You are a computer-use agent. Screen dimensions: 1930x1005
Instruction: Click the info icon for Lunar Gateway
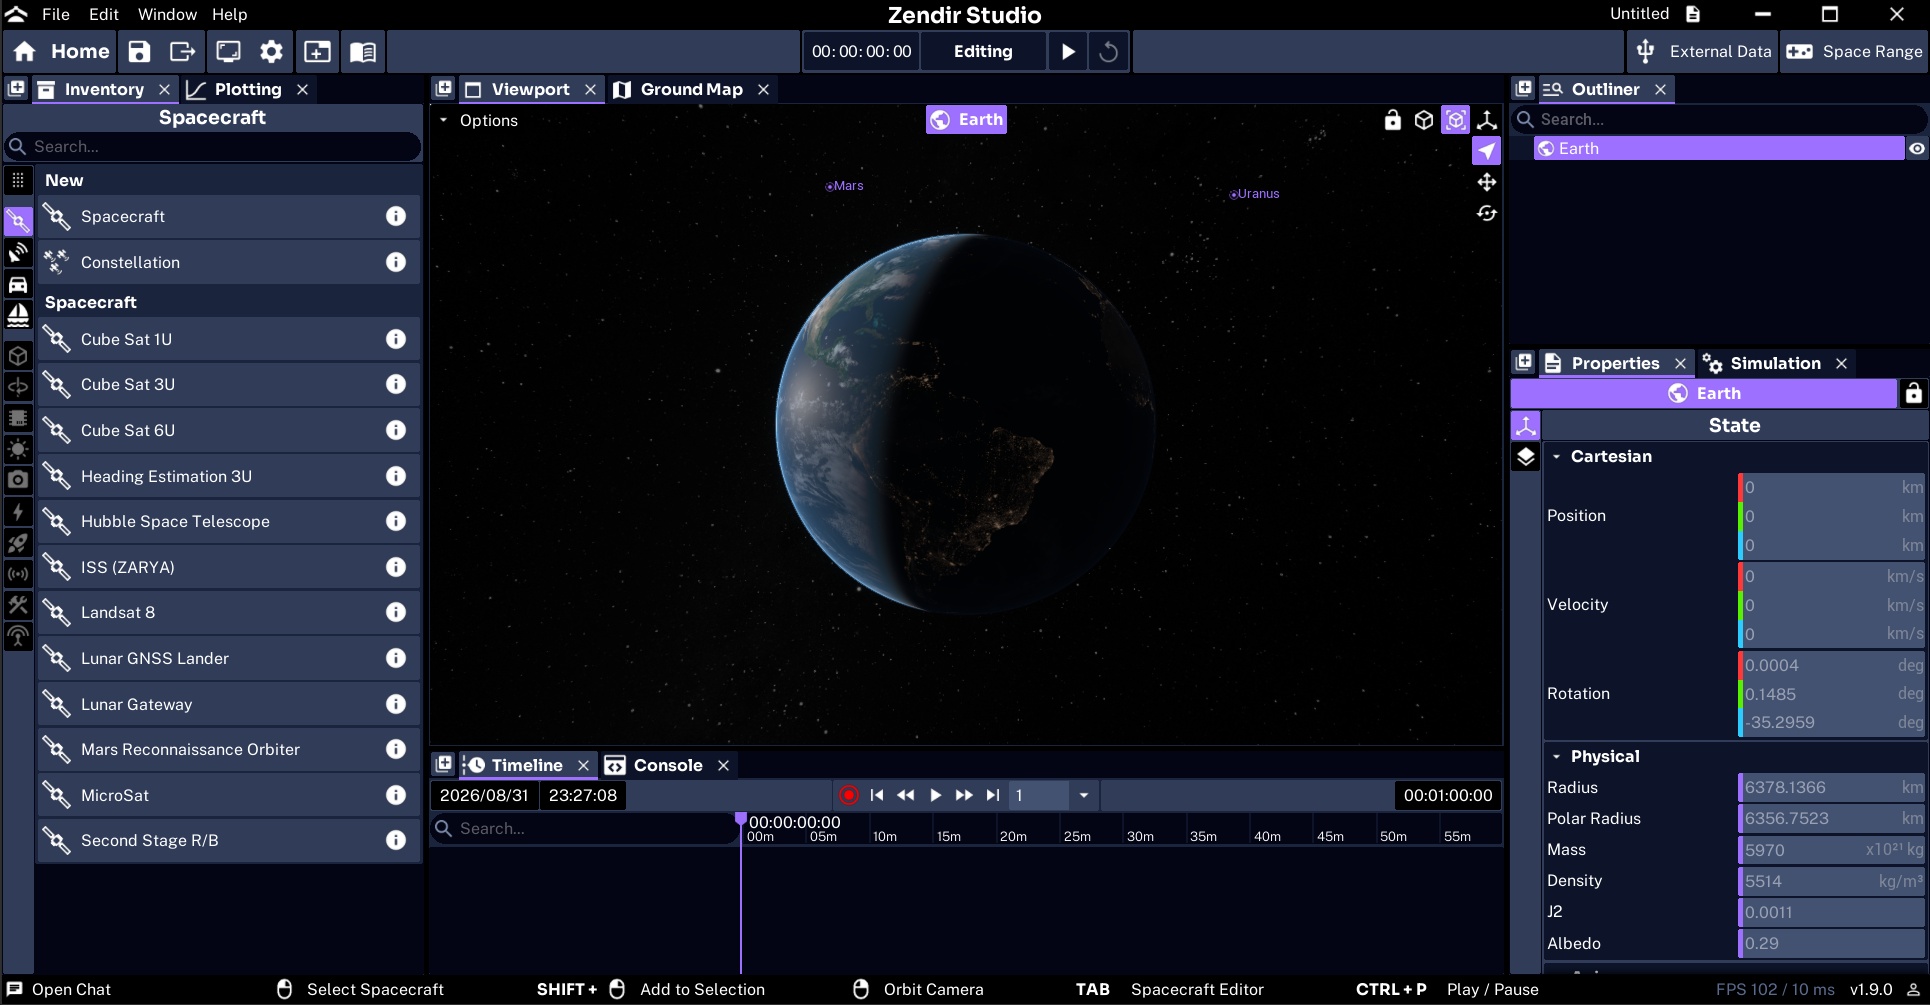(396, 704)
